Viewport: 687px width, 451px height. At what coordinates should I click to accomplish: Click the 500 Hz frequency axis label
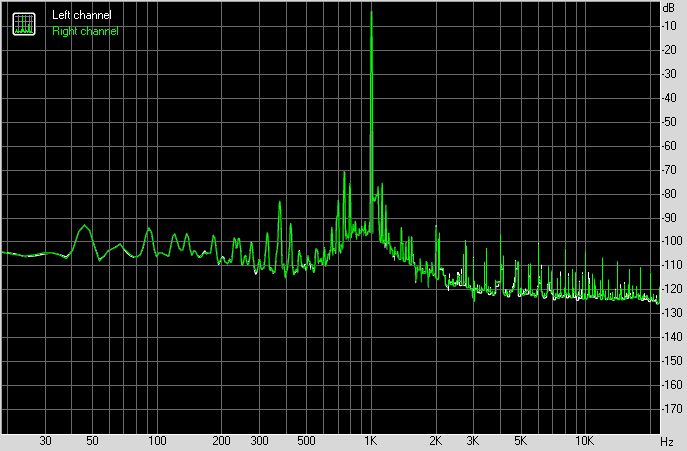[x=306, y=440]
